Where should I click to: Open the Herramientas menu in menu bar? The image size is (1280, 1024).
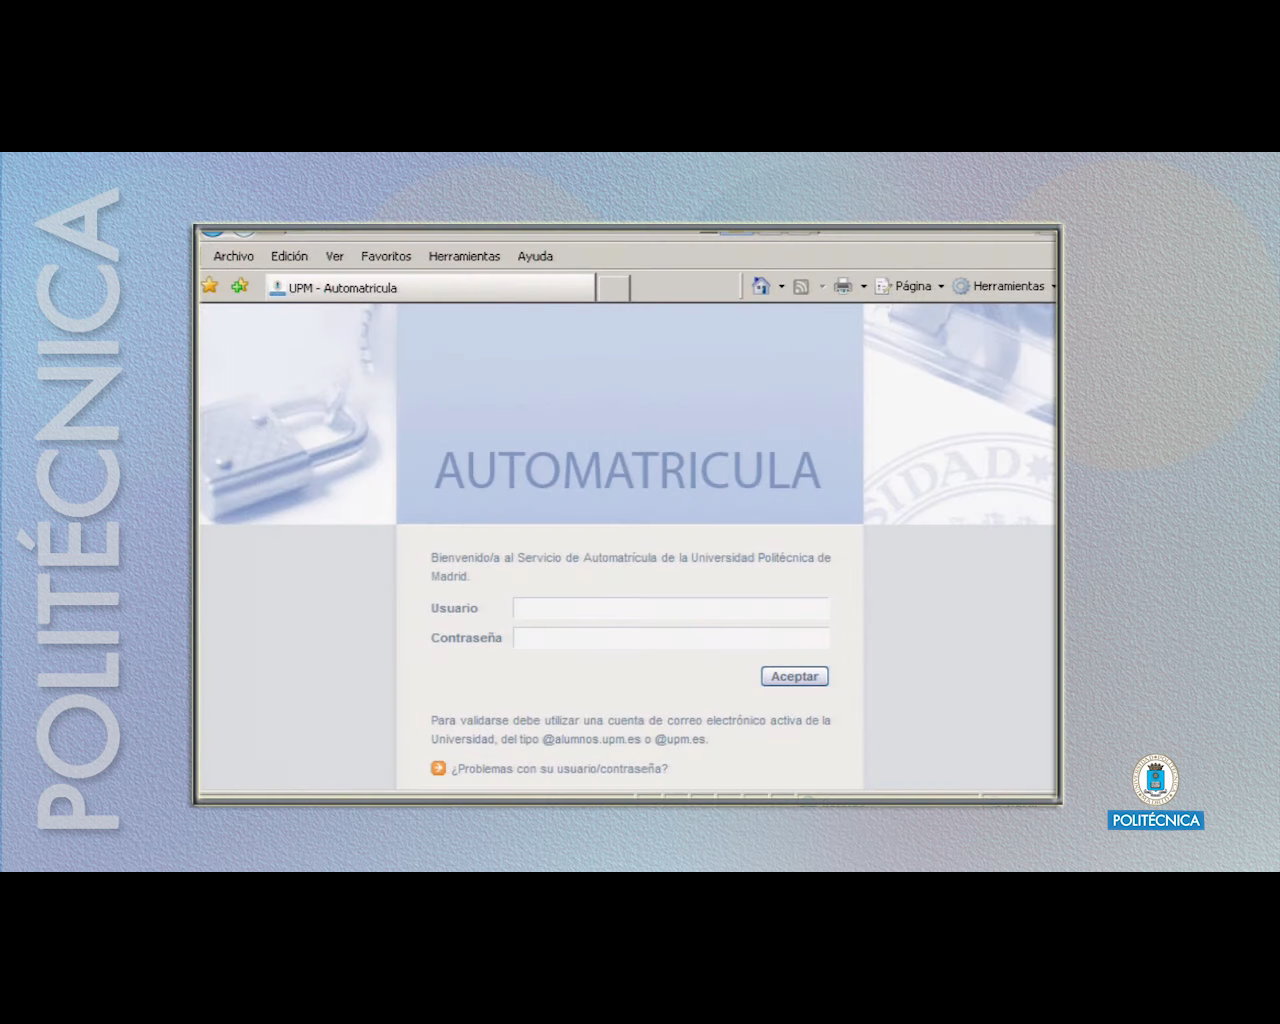(x=464, y=256)
